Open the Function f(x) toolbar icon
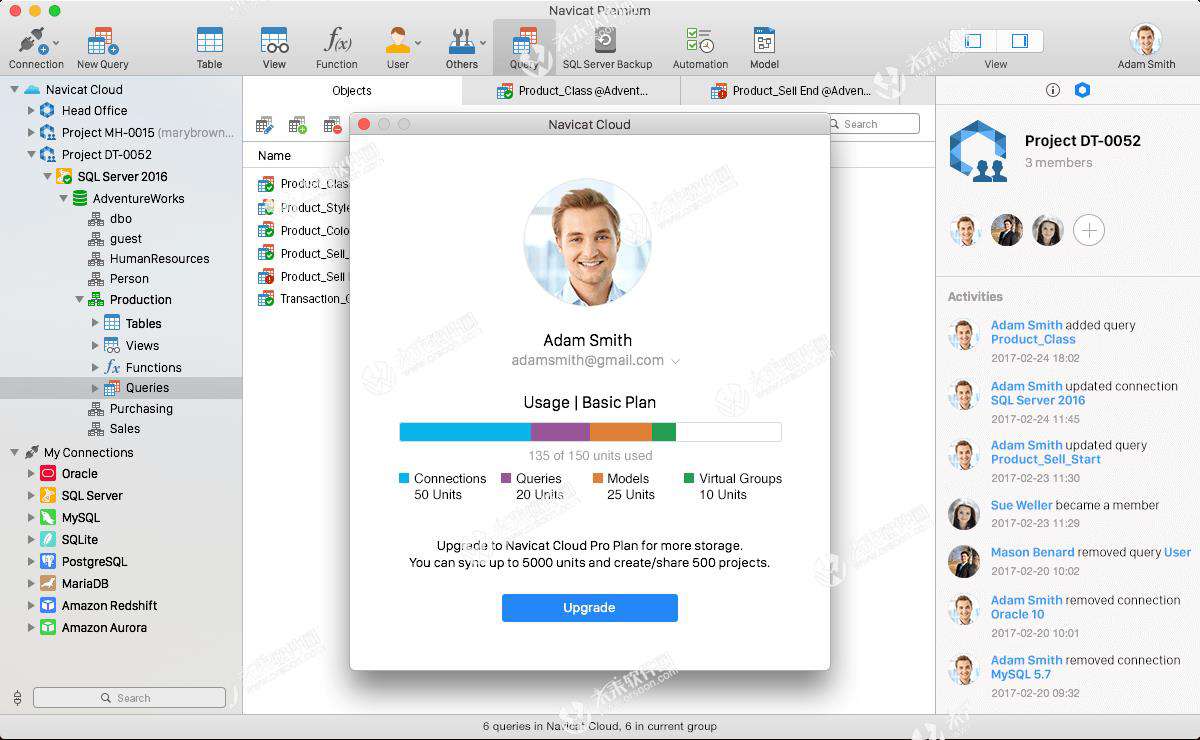Image resolution: width=1200 pixels, height=740 pixels. (x=337, y=41)
